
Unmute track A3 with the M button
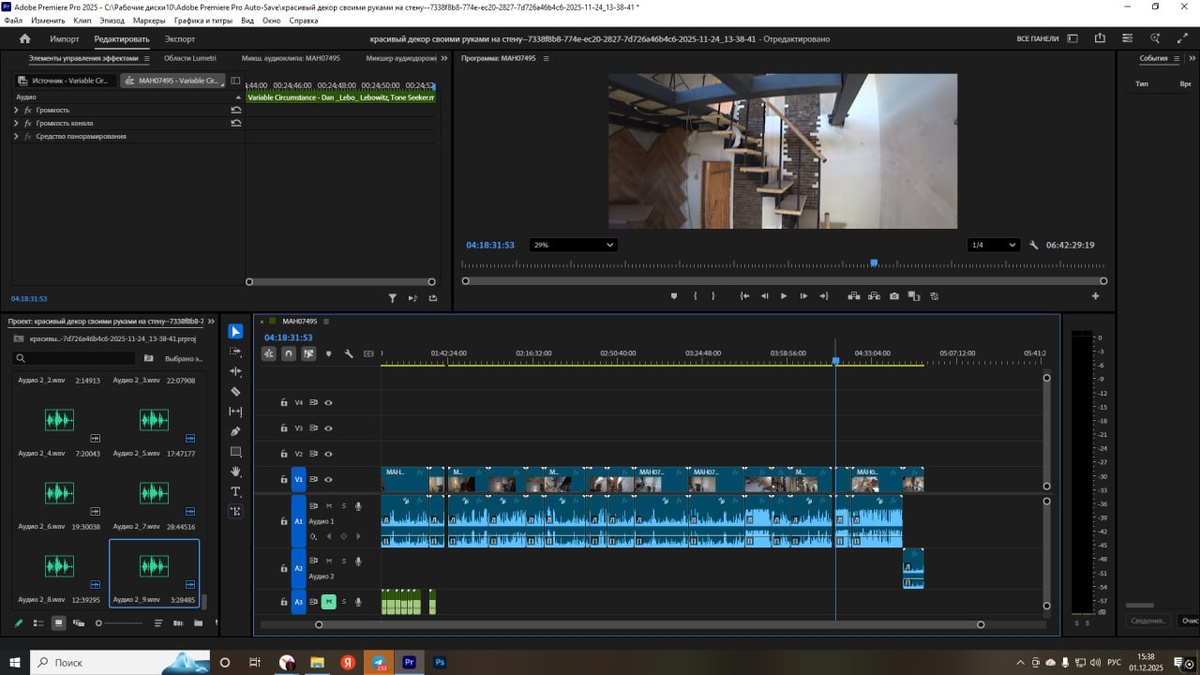point(328,601)
